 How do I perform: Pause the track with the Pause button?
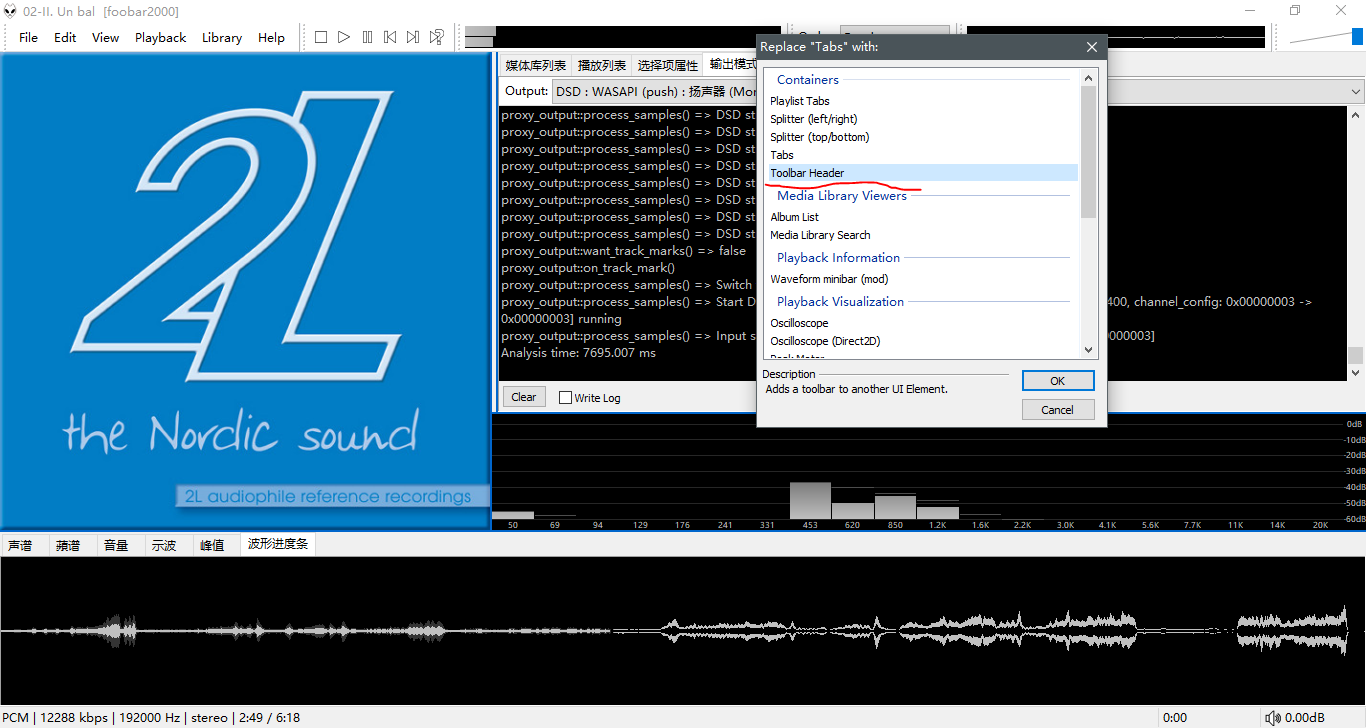coord(367,37)
